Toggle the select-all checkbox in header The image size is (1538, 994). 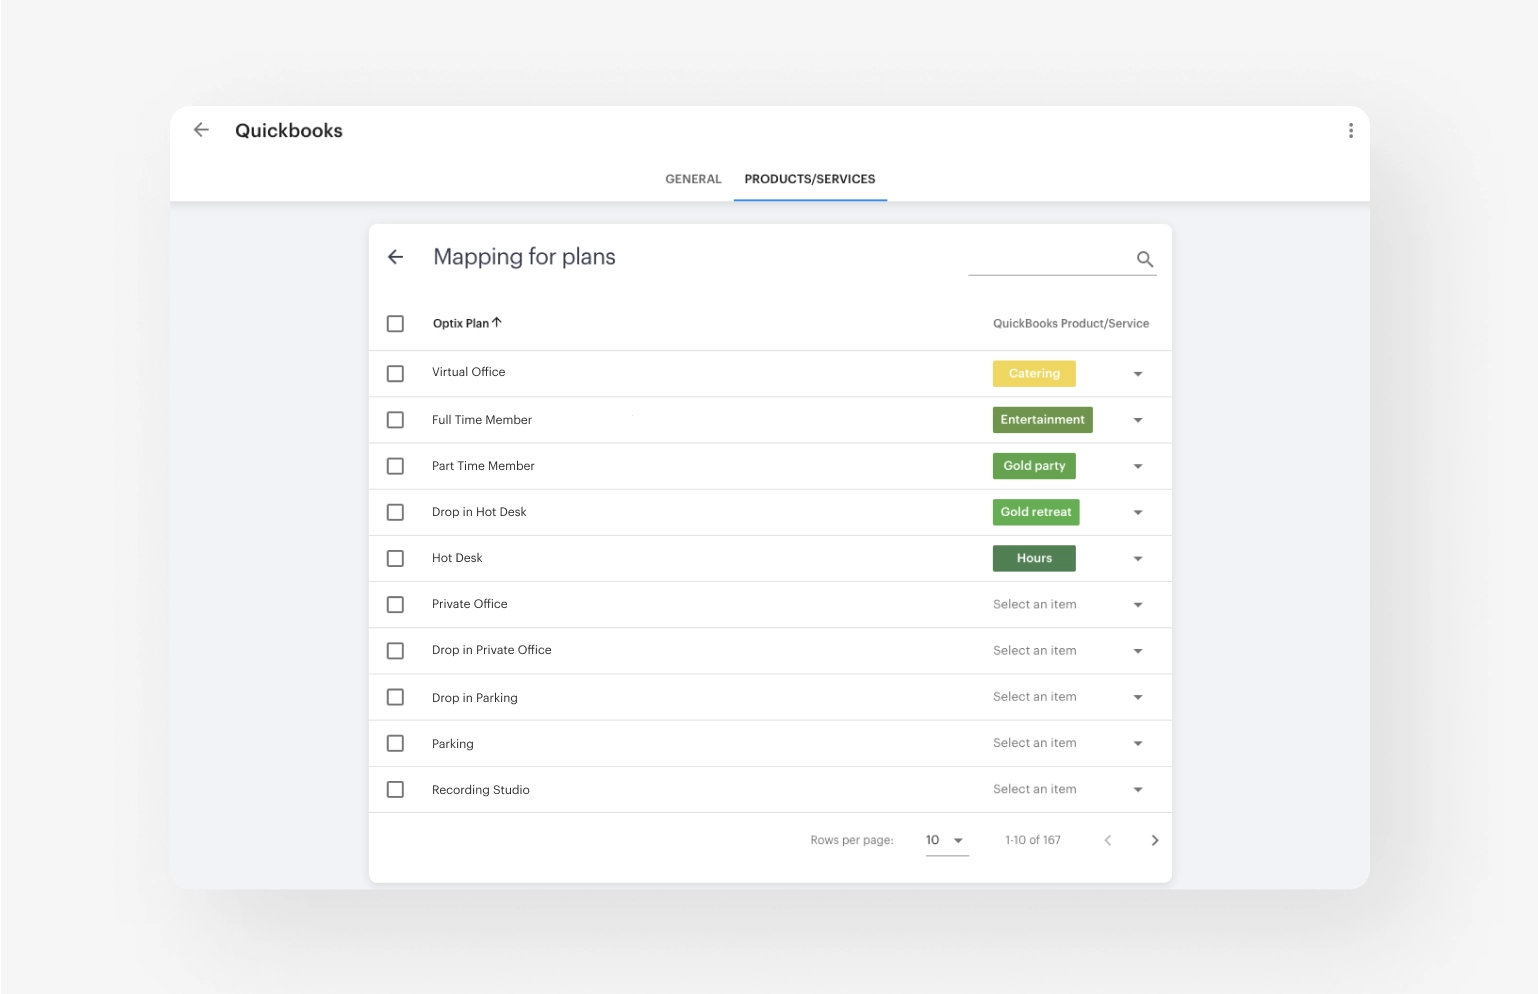[395, 324]
